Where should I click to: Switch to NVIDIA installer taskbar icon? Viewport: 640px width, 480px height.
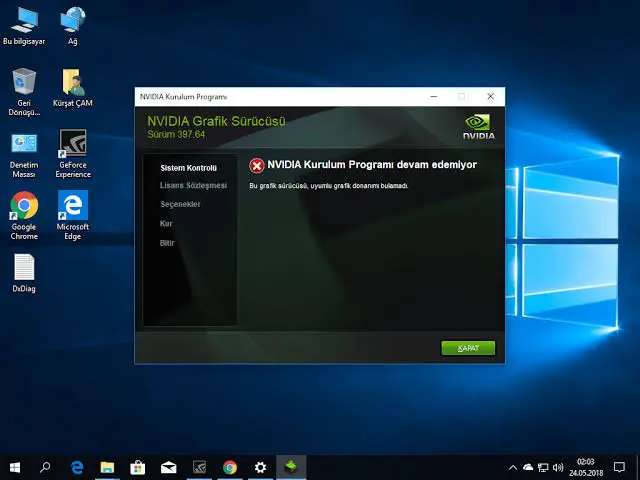click(x=291, y=467)
